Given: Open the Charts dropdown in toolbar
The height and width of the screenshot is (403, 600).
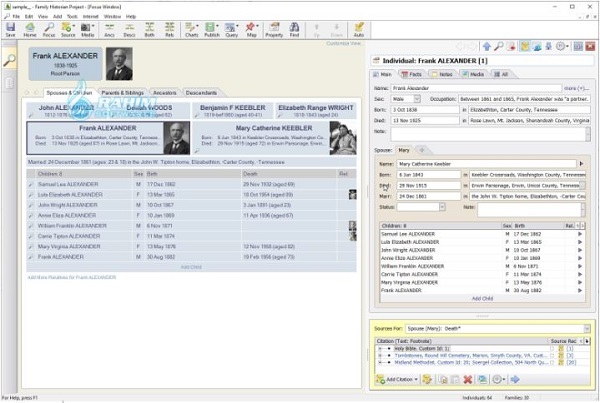Looking at the screenshot, I should [x=197, y=26].
